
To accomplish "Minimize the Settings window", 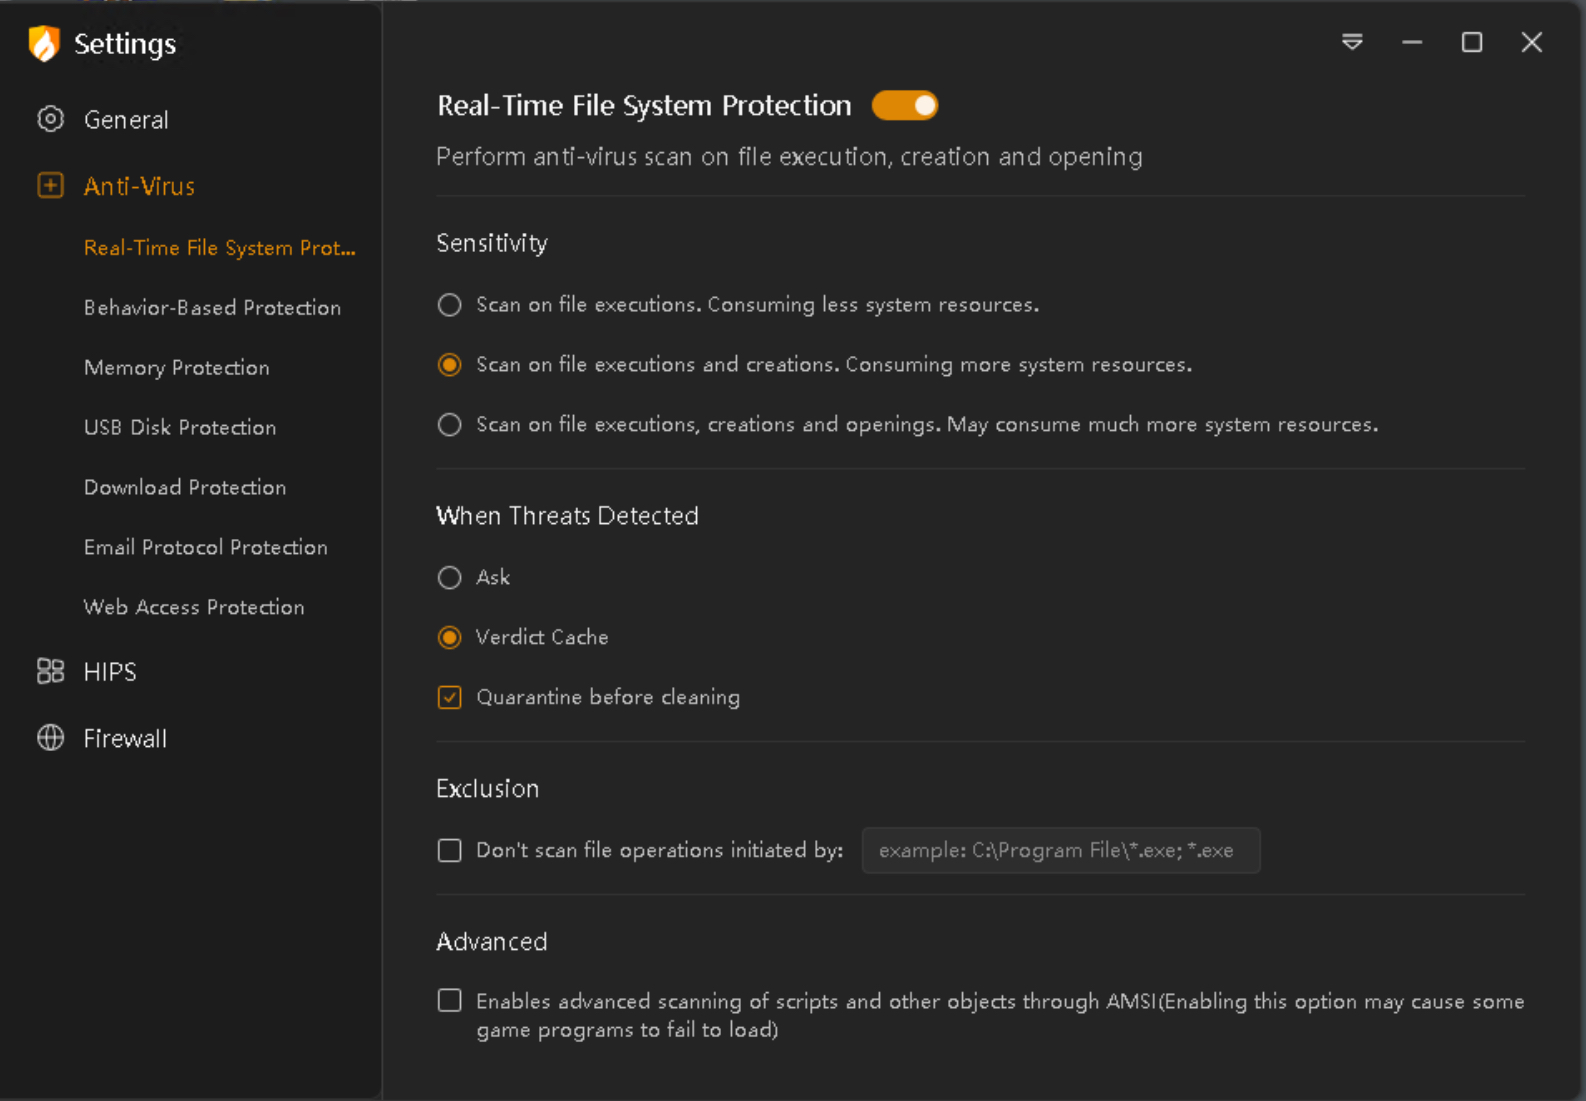I will click(1412, 42).
